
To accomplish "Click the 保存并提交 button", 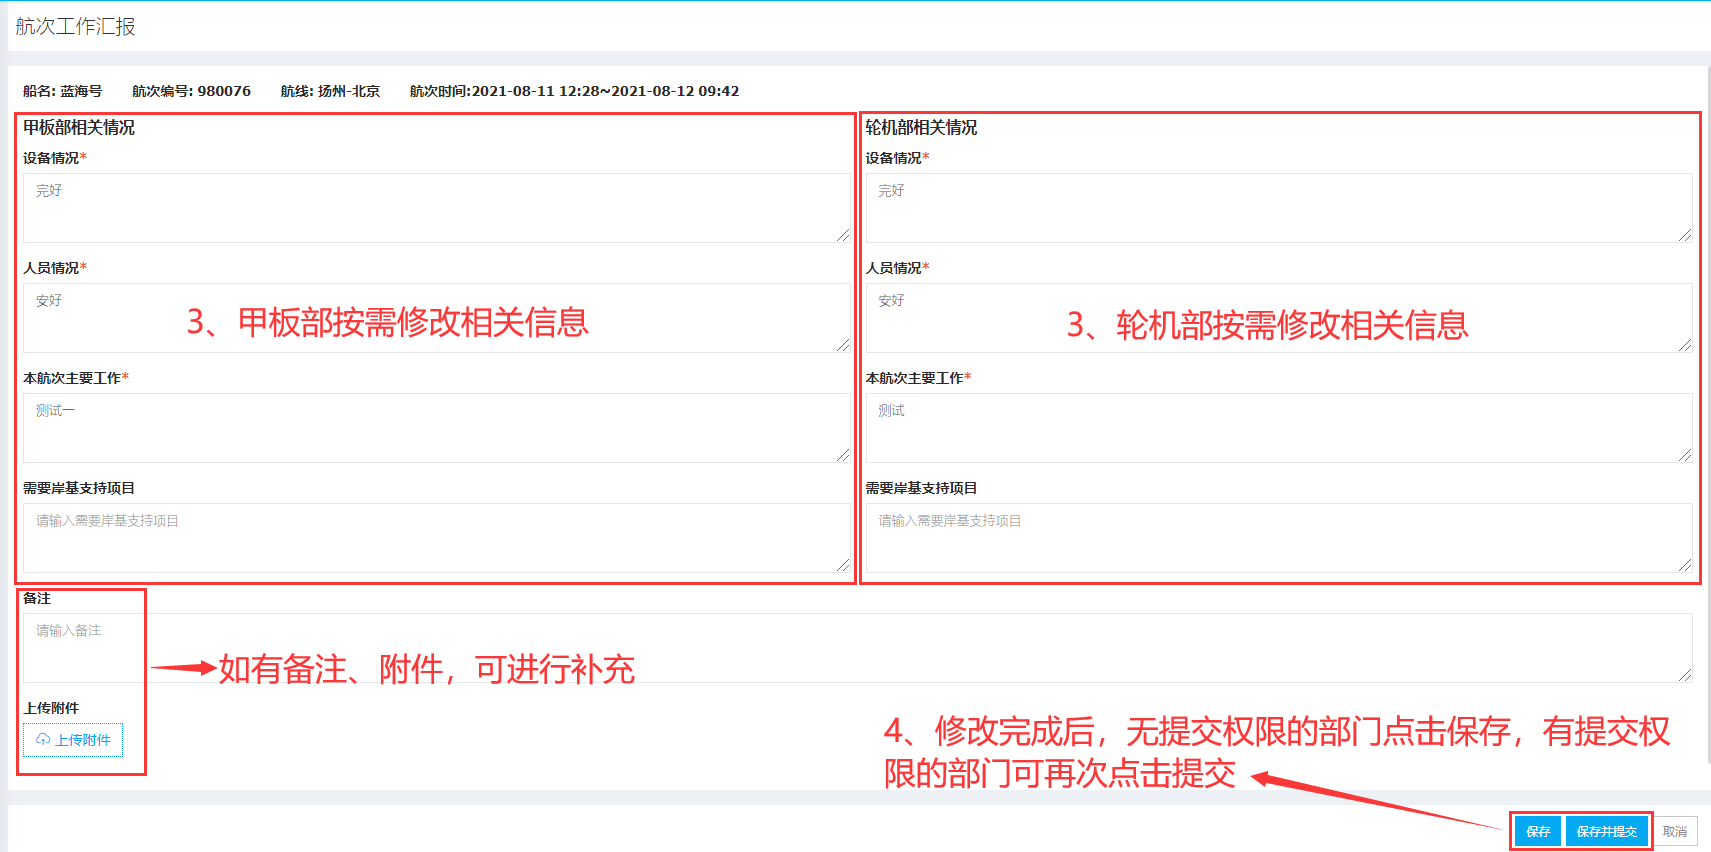I will click(1606, 831).
